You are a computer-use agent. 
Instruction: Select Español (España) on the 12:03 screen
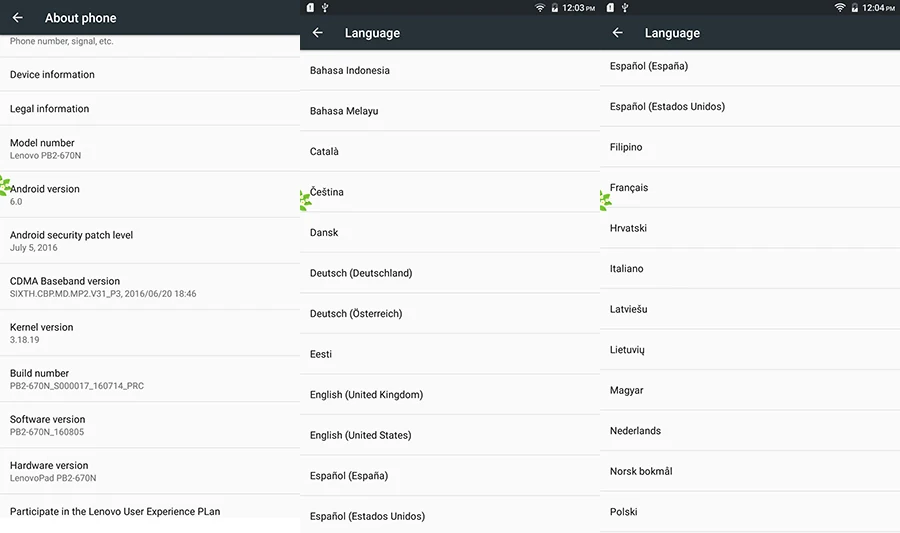pos(450,476)
